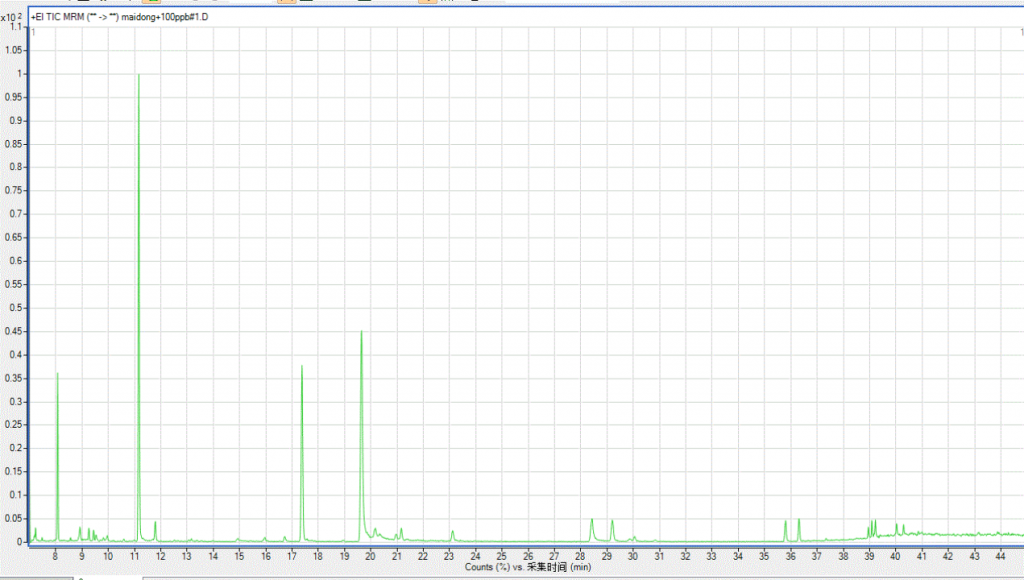Select the peak apex near 19.7 min
1024x580 pixels.
coord(361,332)
